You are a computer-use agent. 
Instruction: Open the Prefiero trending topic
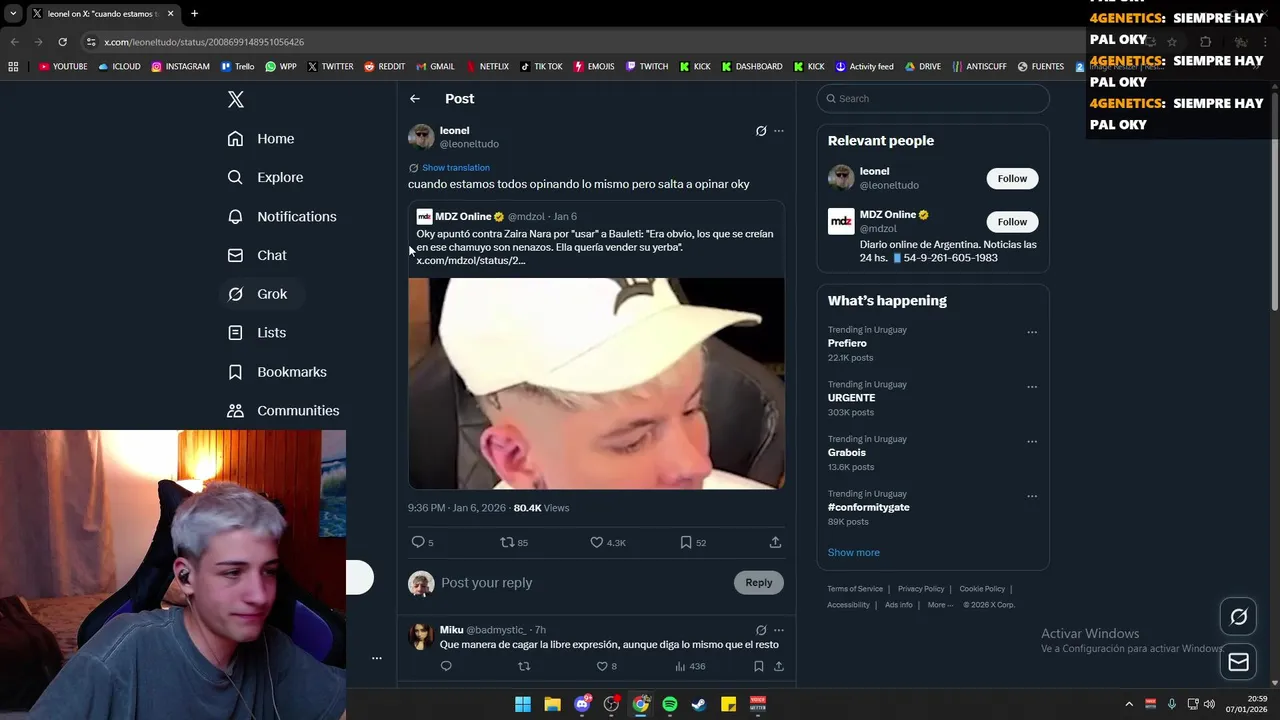coord(847,343)
